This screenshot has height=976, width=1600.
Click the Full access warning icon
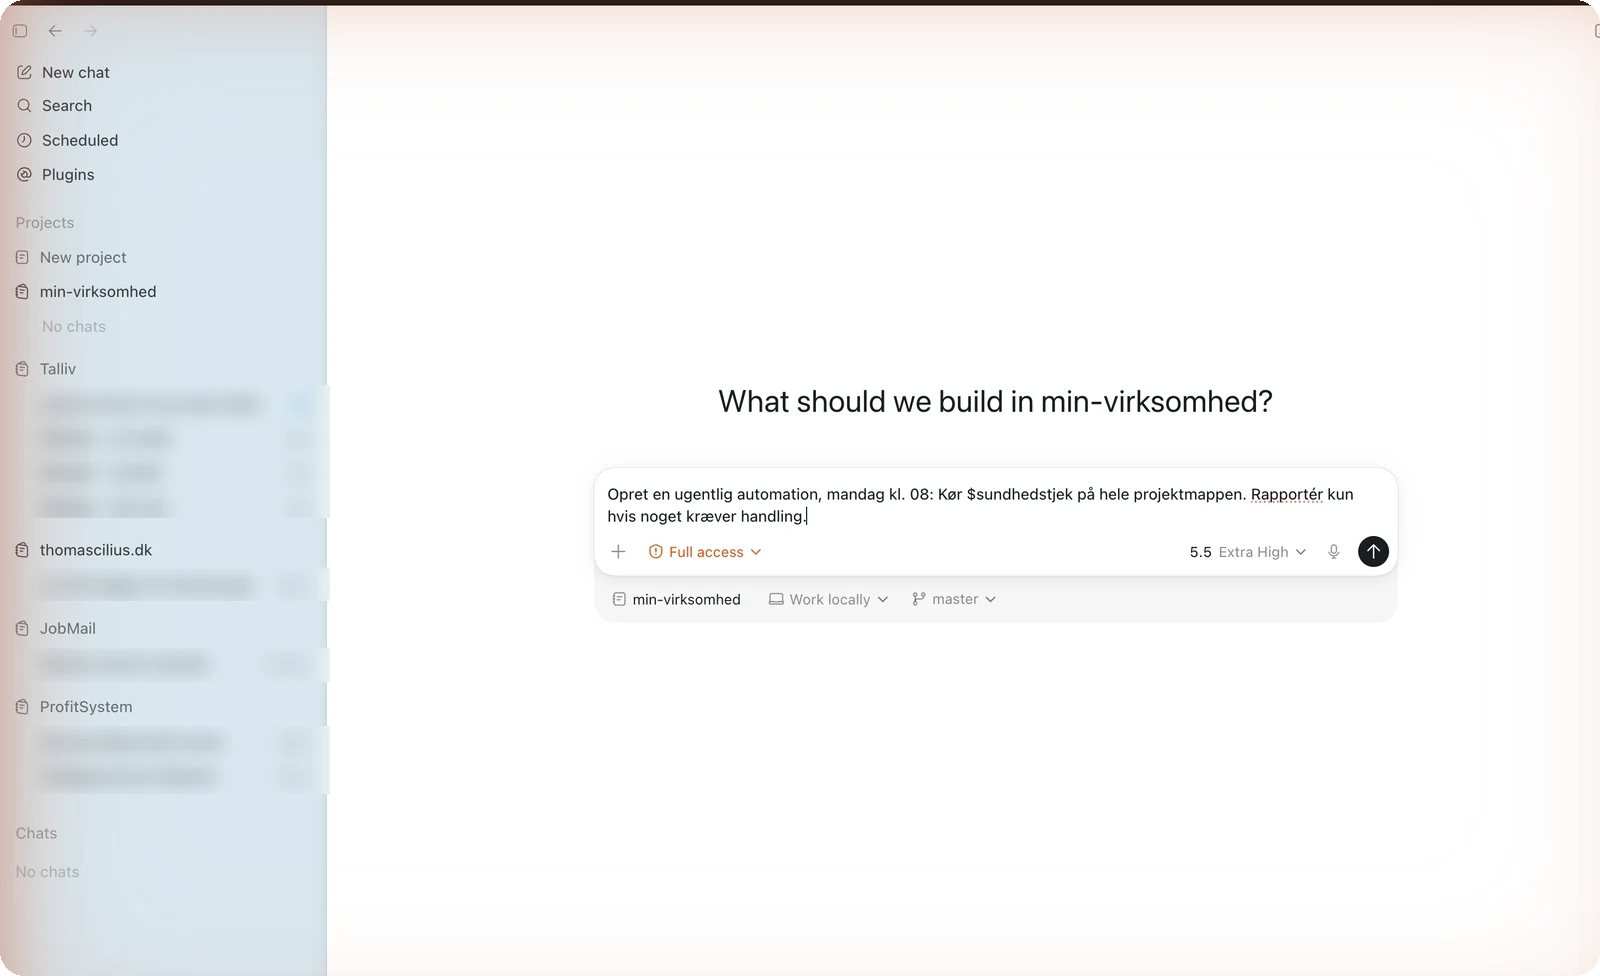[656, 552]
